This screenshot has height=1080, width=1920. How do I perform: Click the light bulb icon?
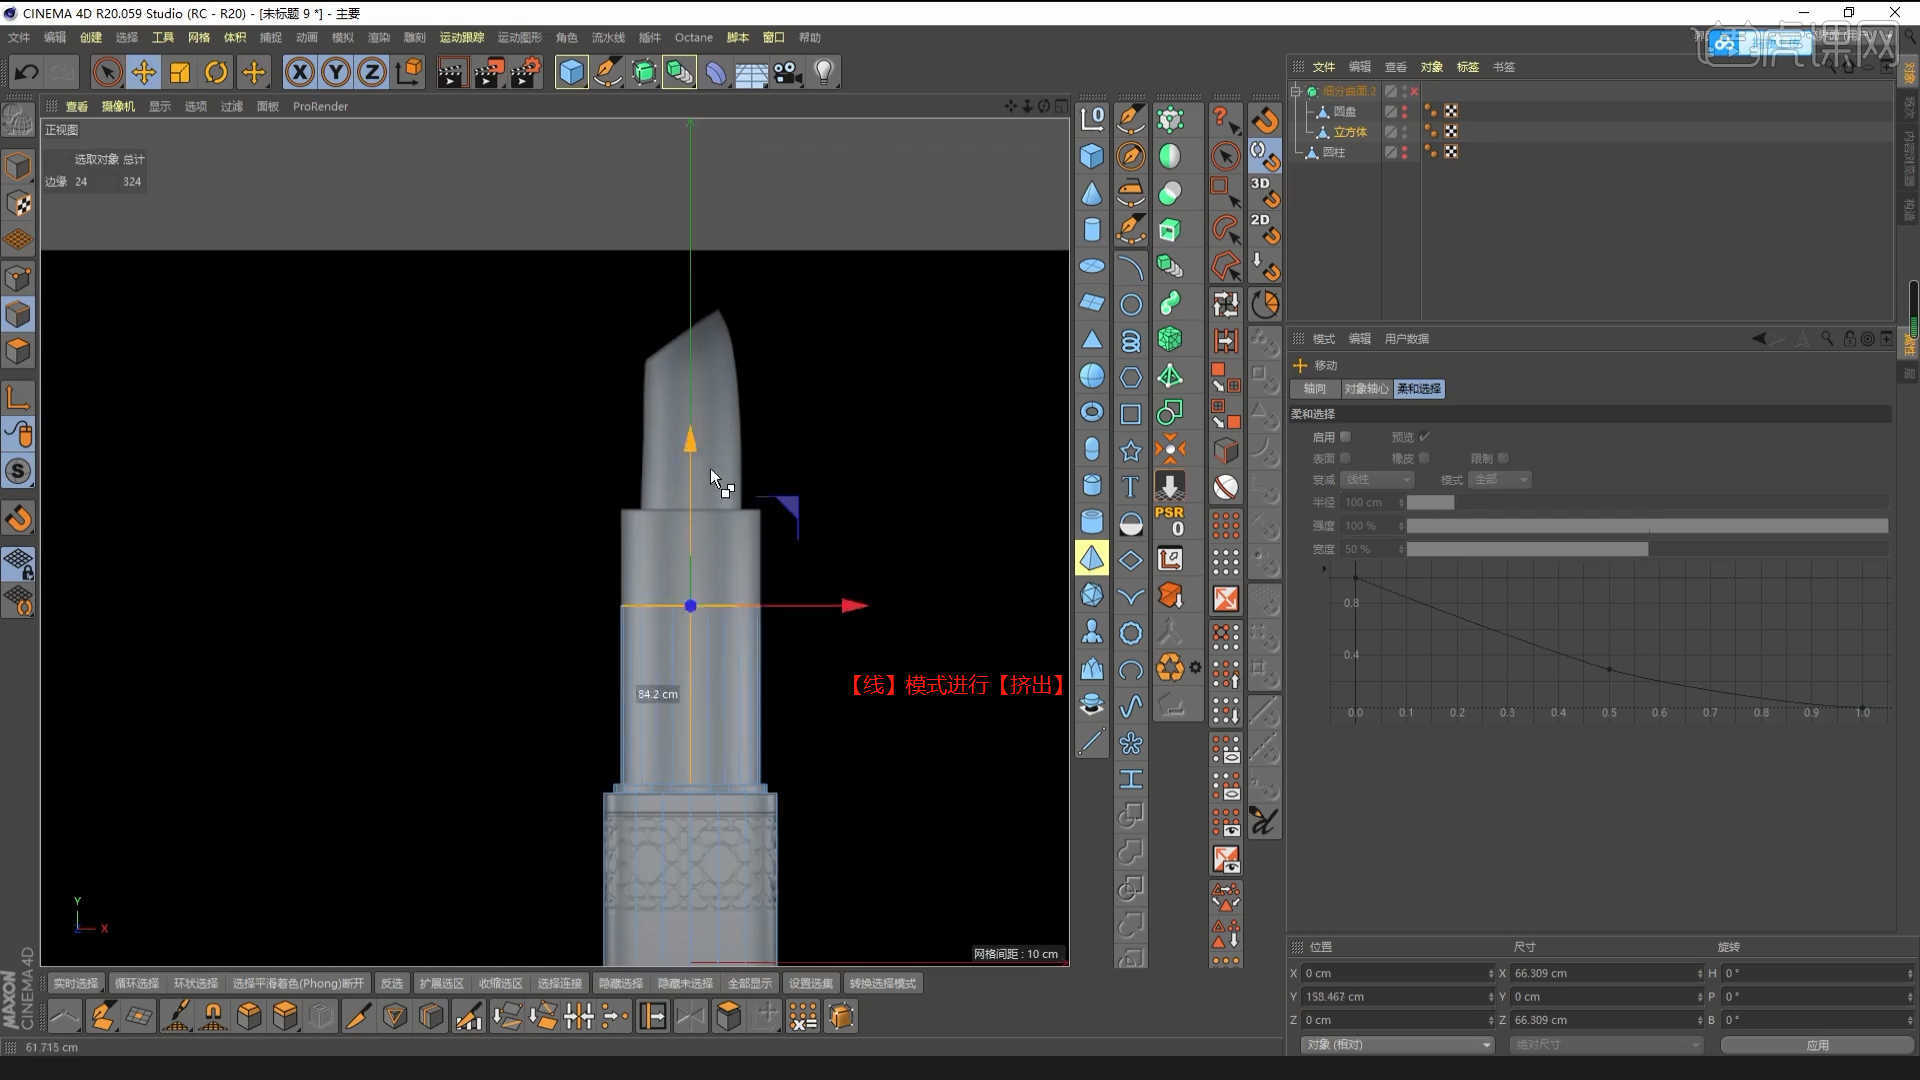824,72
